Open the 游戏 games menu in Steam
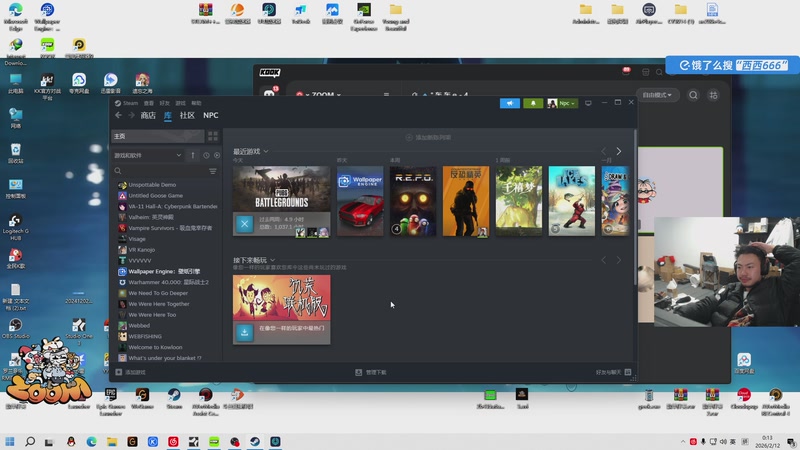 coord(181,103)
